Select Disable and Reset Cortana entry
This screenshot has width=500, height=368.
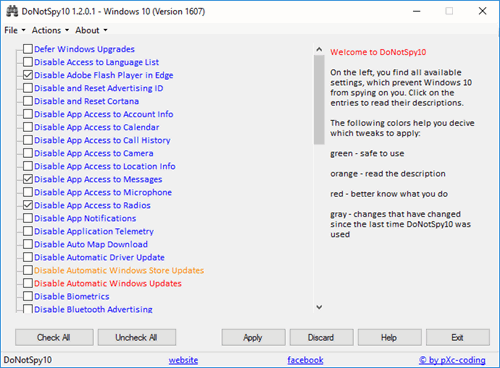click(x=86, y=101)
